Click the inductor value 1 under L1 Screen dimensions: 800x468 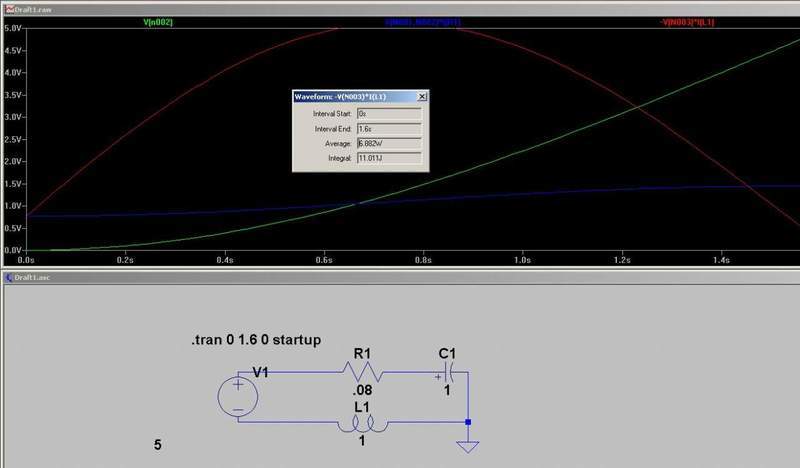(362, 440)
